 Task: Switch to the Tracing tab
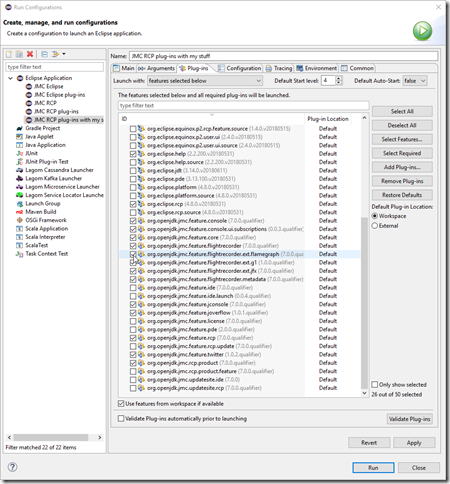coord(279,68)
